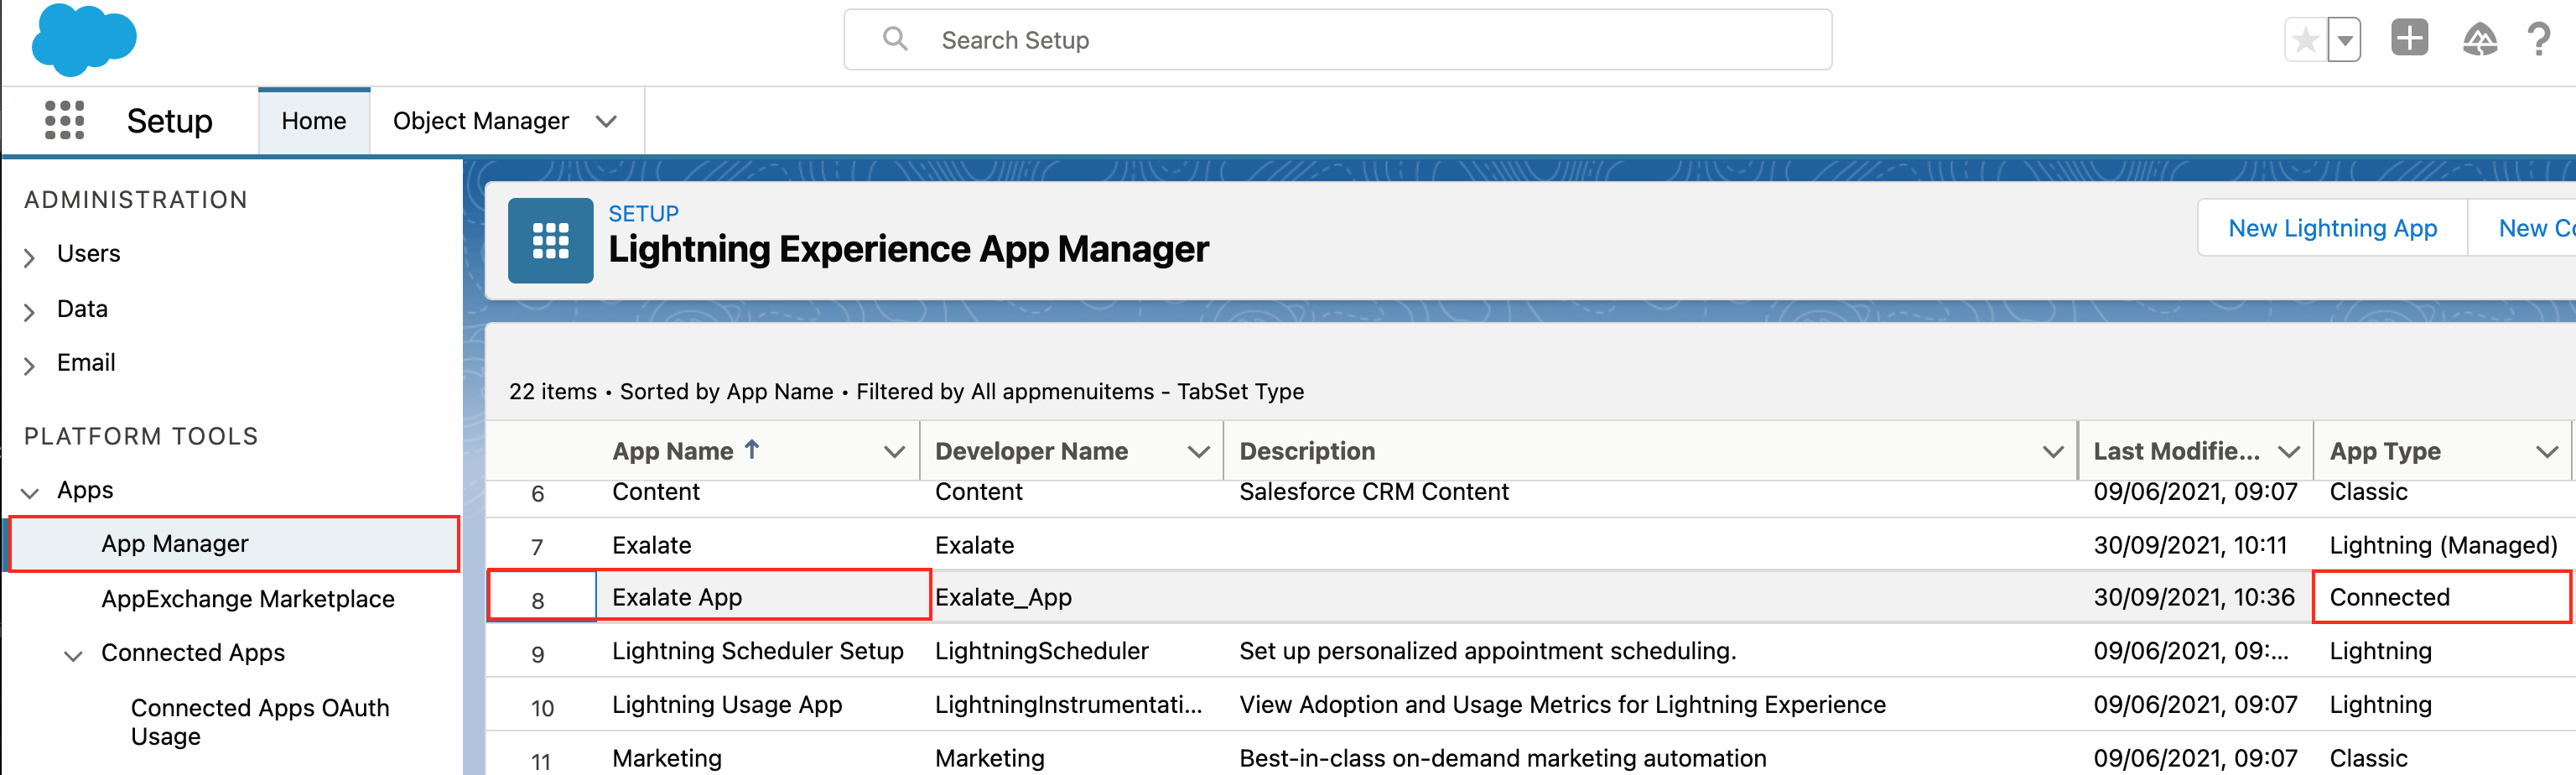2576x775 pixels.
Task: Click the search magnifier icon
Action: (895, 40)
